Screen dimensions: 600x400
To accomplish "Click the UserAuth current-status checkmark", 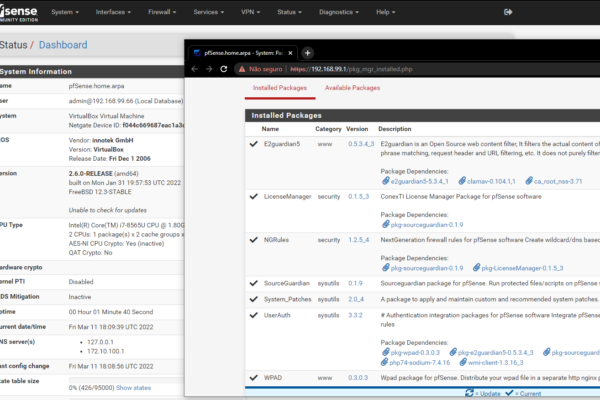I will coord(253,315).
